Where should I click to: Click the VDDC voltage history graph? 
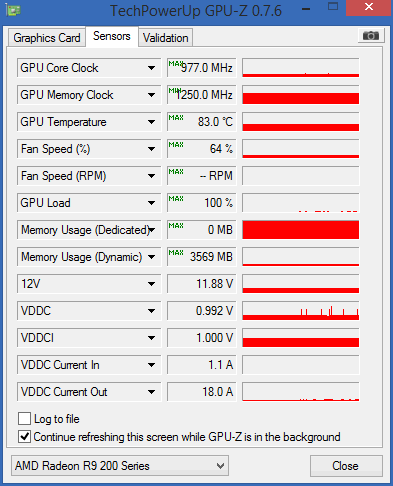pos(301,311)
